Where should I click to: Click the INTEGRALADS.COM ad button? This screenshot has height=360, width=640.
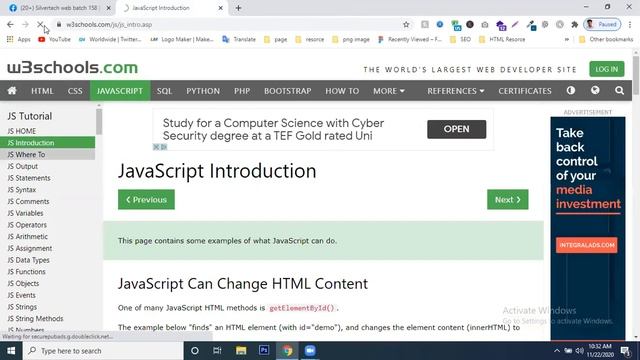point(586,245)
